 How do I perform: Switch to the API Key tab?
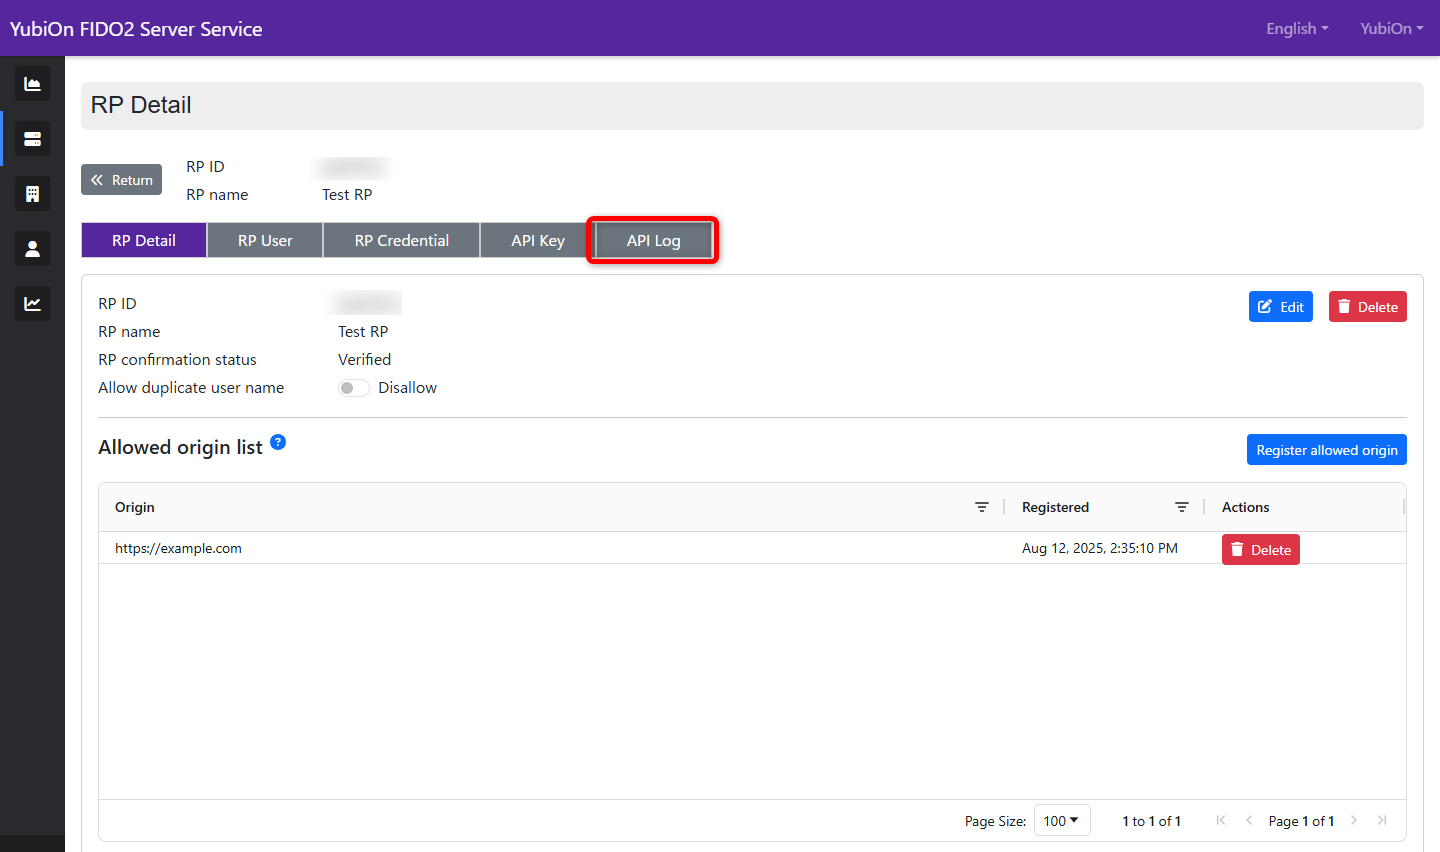(538, 240)
